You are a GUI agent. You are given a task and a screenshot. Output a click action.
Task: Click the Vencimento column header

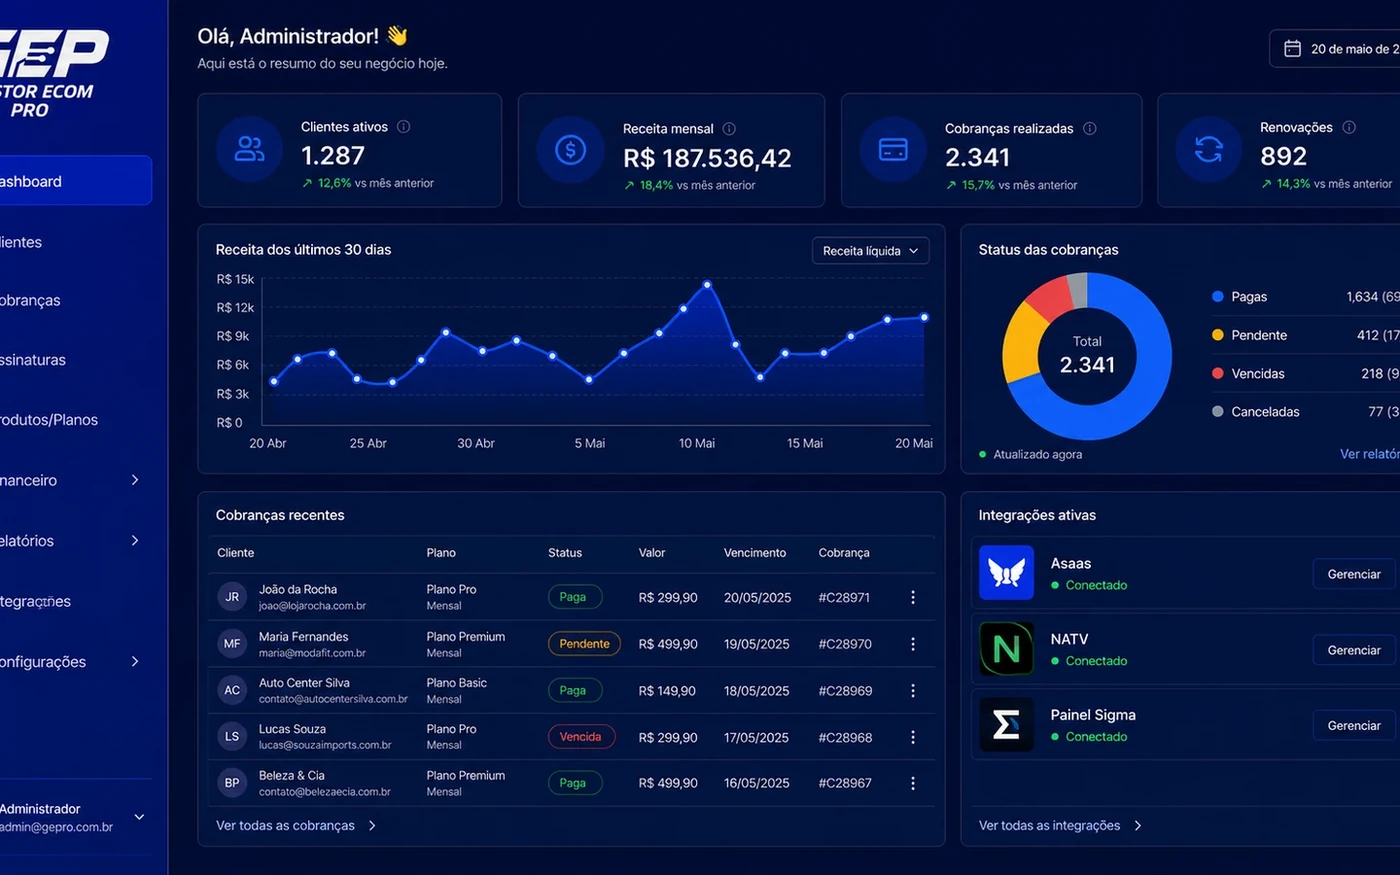(755, 552)
